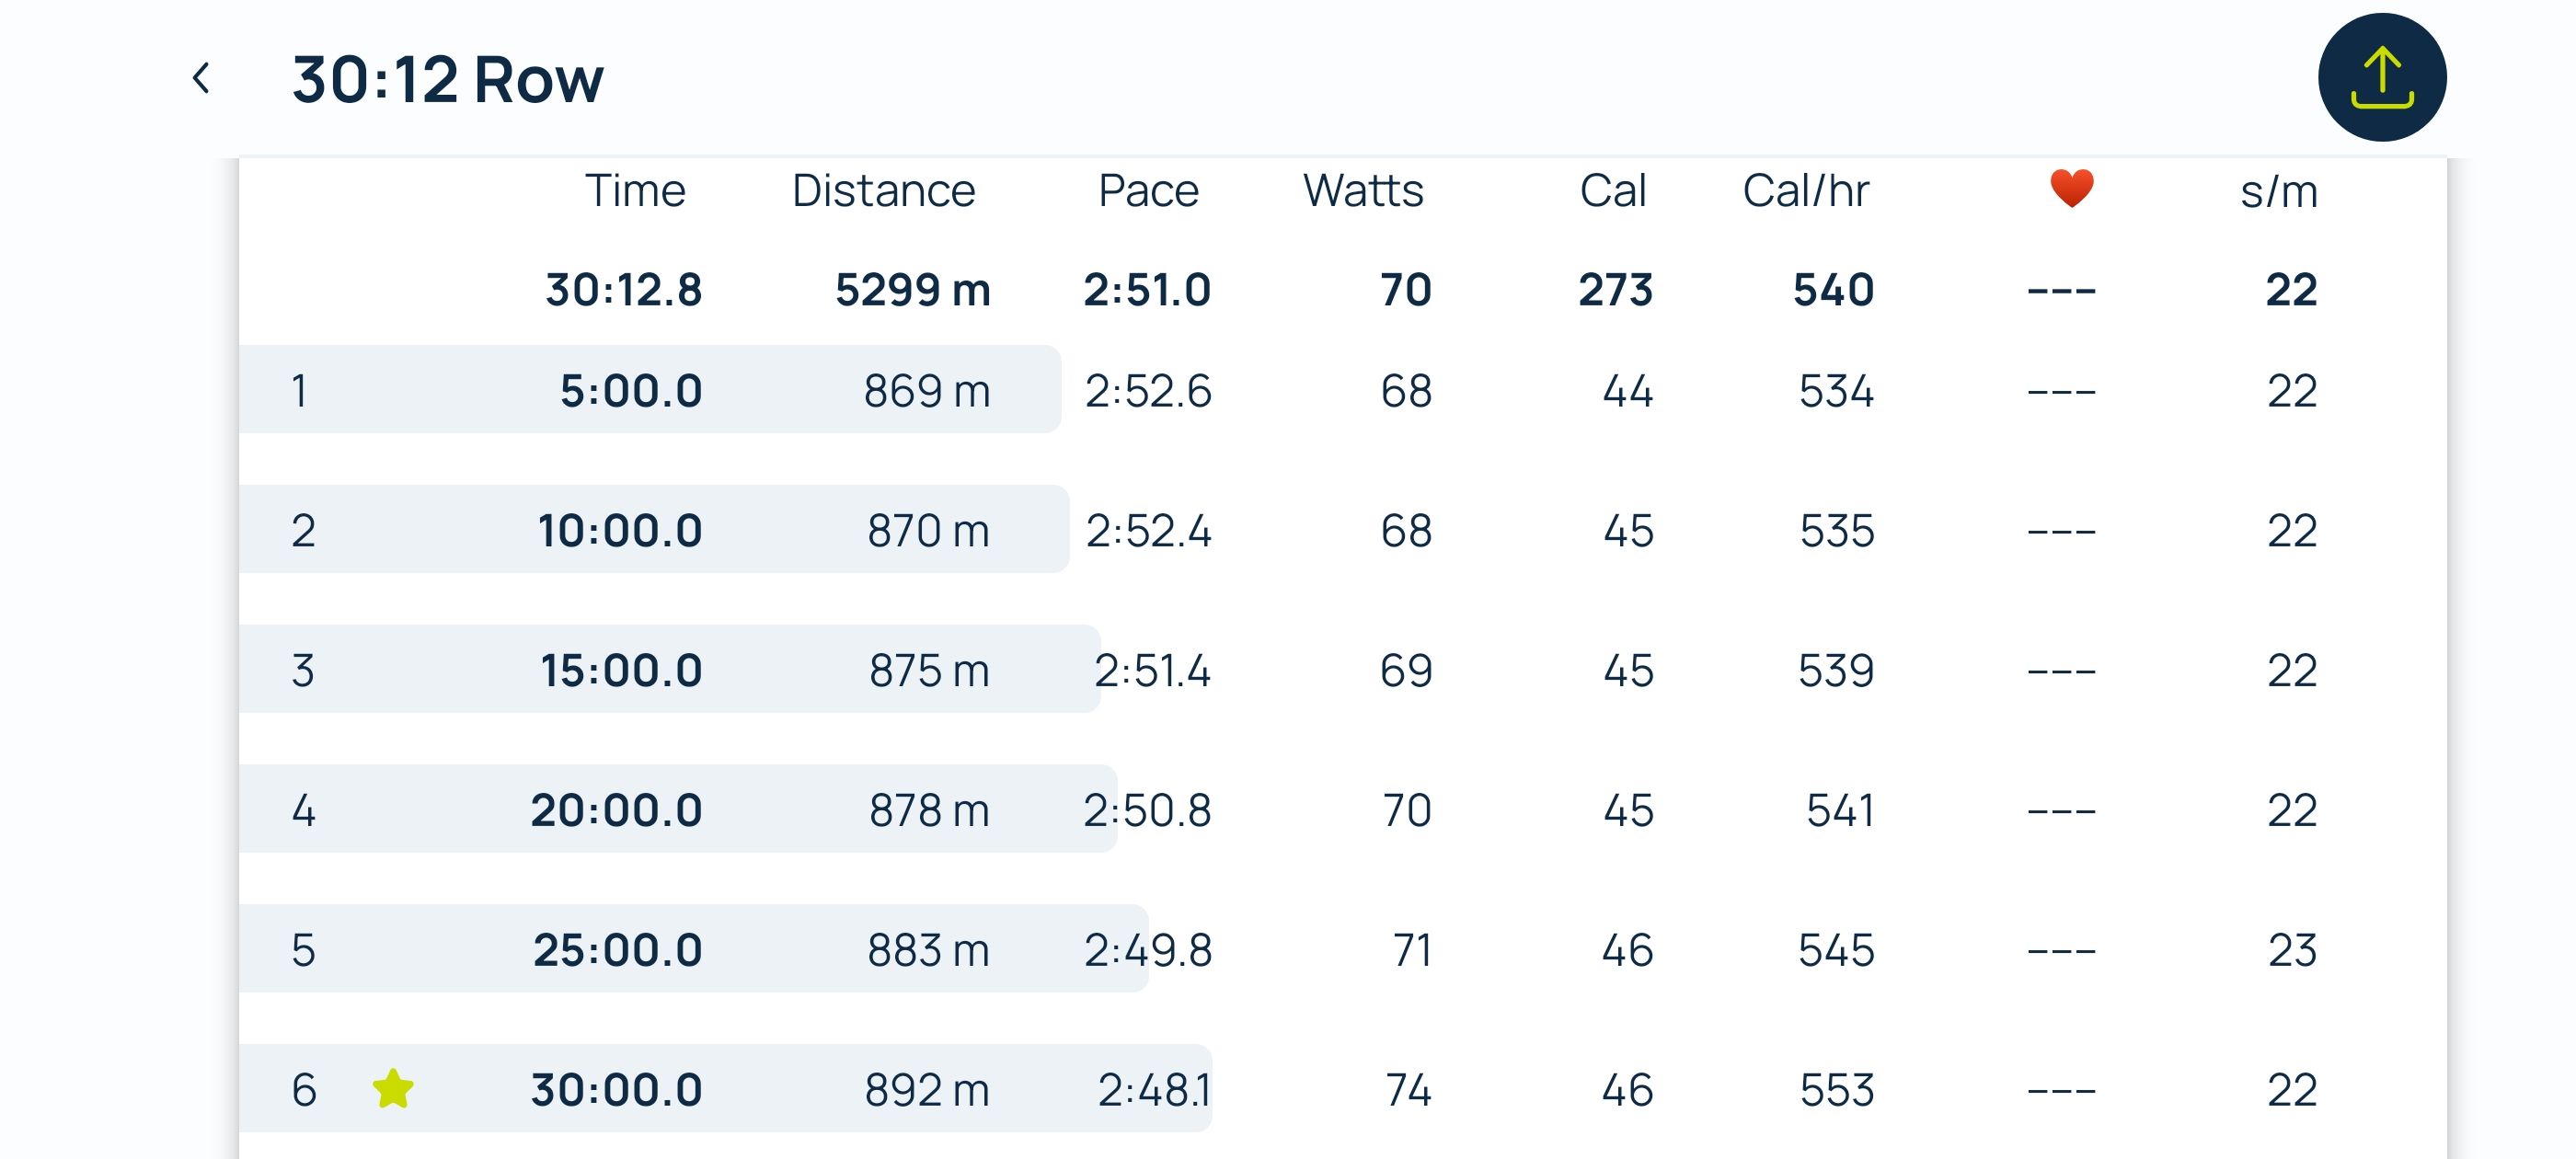Tap the Time column header

click(x=635, y=190)
